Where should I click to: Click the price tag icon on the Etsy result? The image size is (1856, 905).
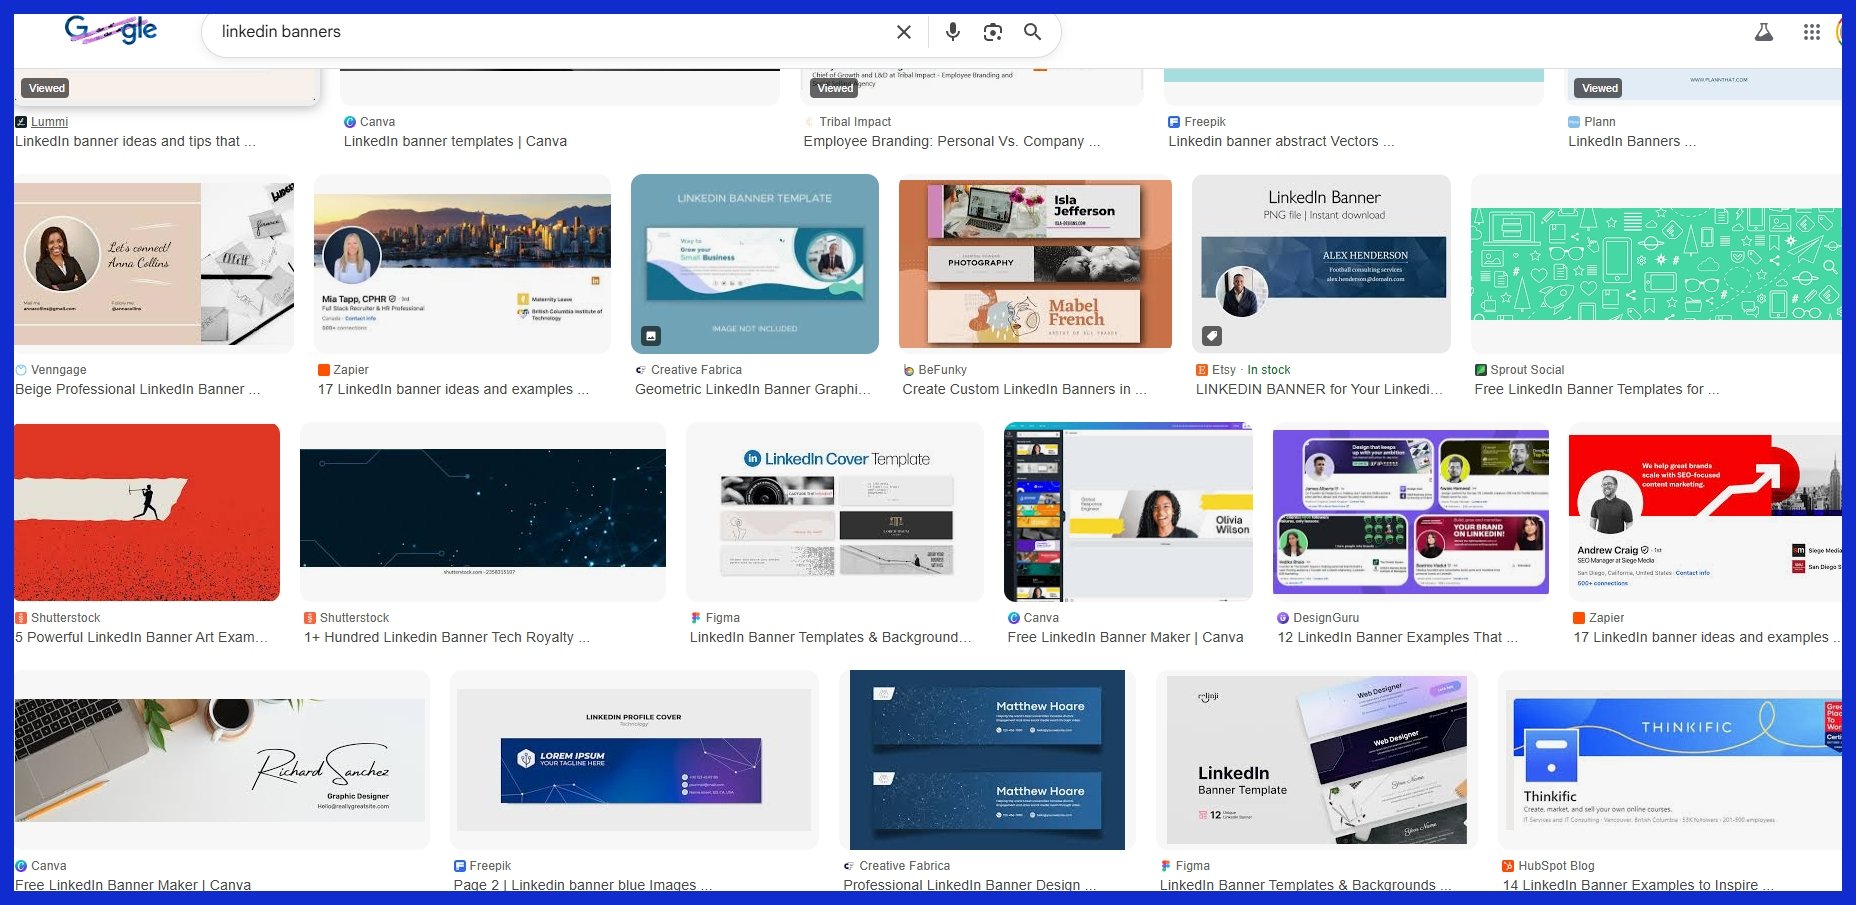(x=1213, y=336)
